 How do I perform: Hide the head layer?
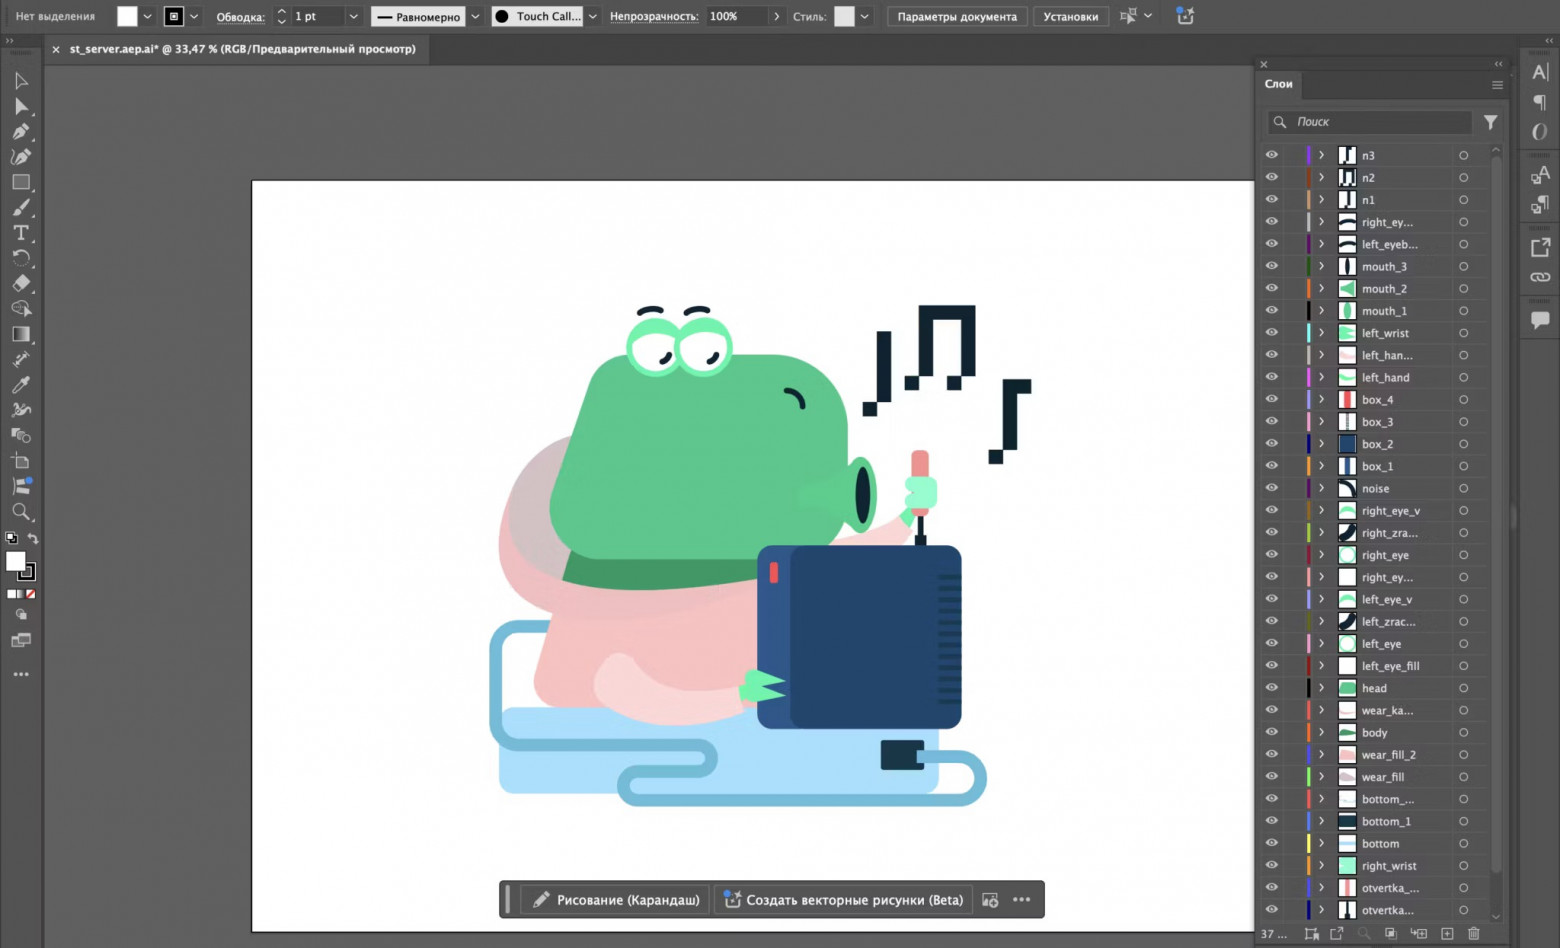1272,688
